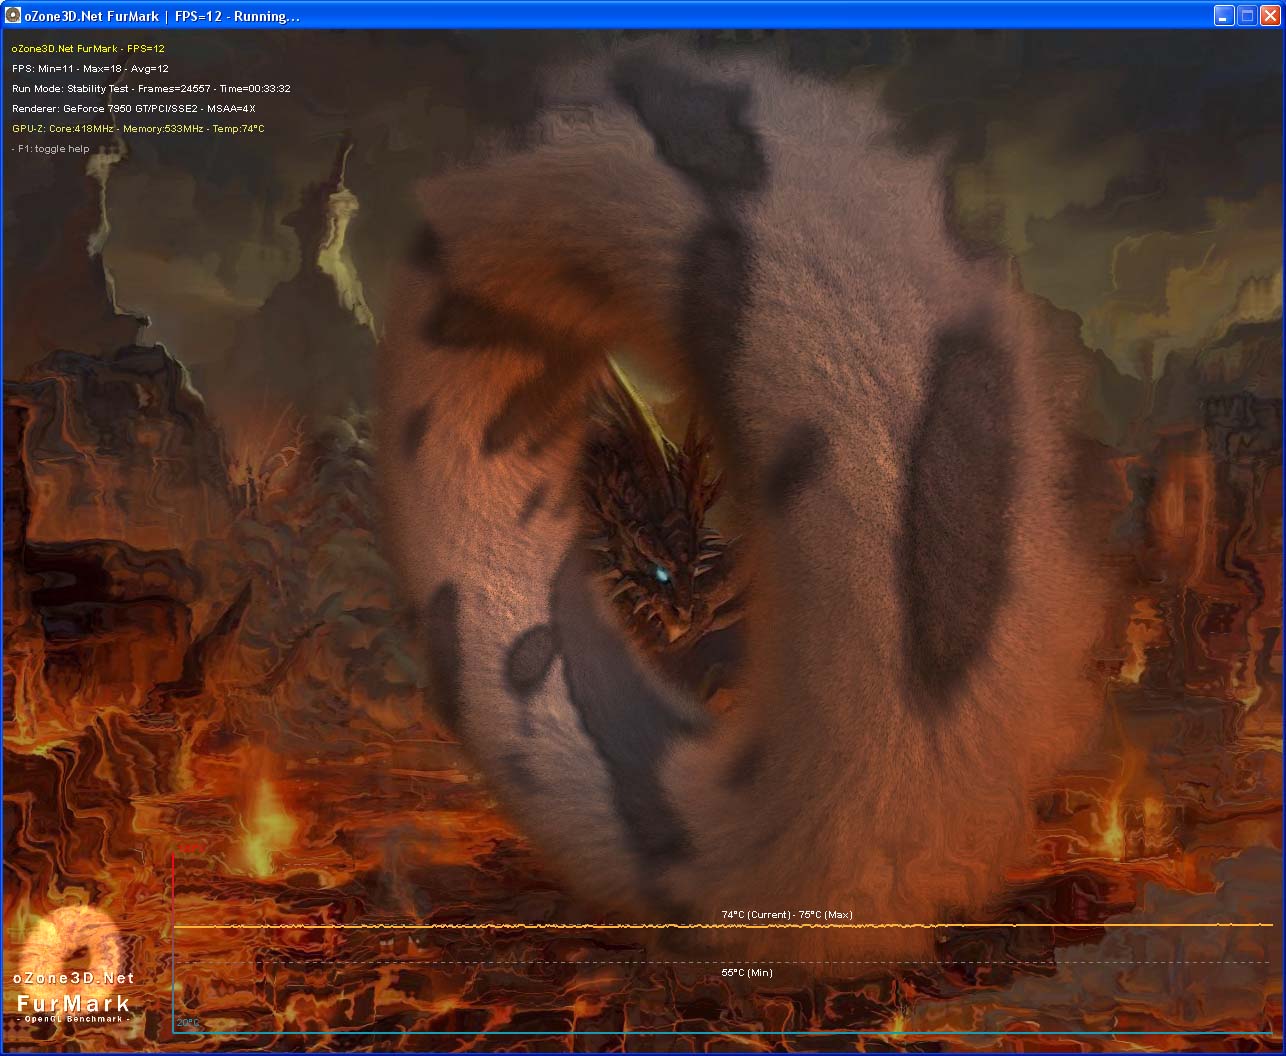The width and height of the screenshot is (1286, 1056).
Task: Minimize the FurMark window
Action: pyautogui.click(x=1224, y=16)
